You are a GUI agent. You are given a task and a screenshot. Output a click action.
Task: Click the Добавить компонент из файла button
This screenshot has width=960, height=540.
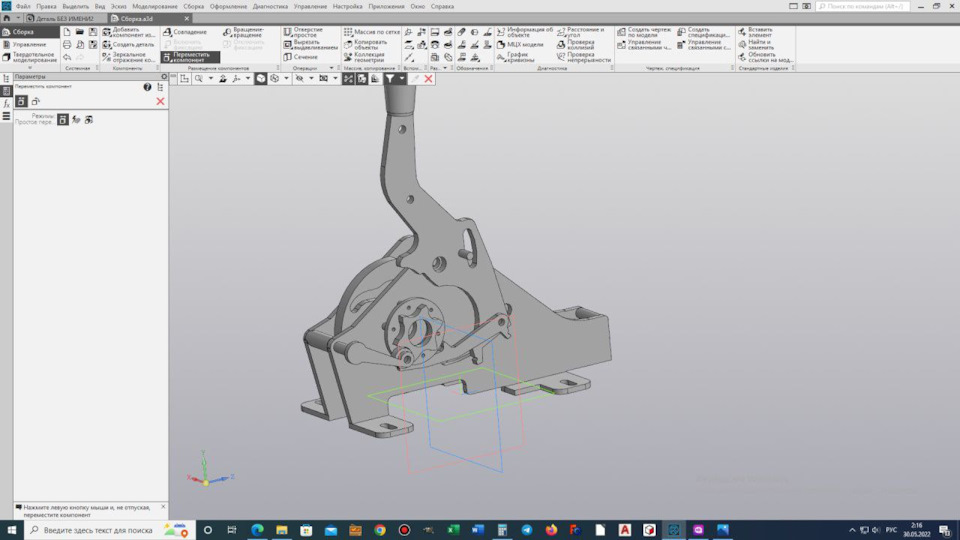coord(129,32)
